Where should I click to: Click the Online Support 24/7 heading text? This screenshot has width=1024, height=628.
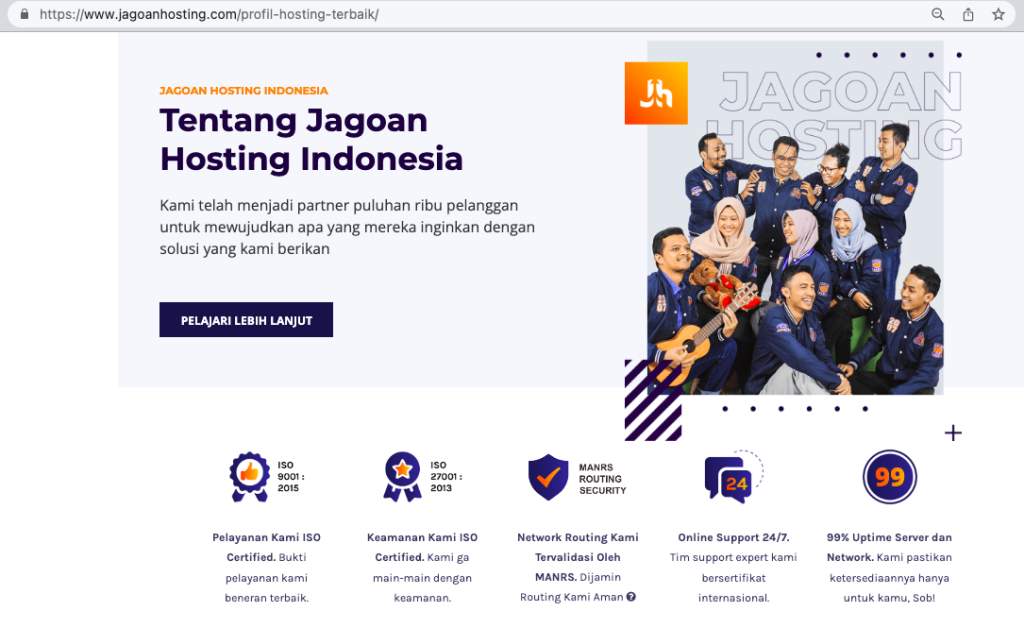(x=733, y=537)
